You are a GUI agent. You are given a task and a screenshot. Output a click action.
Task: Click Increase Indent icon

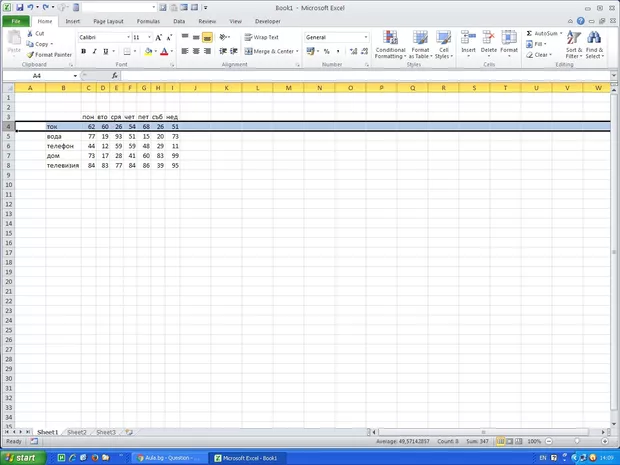point(234,51)
